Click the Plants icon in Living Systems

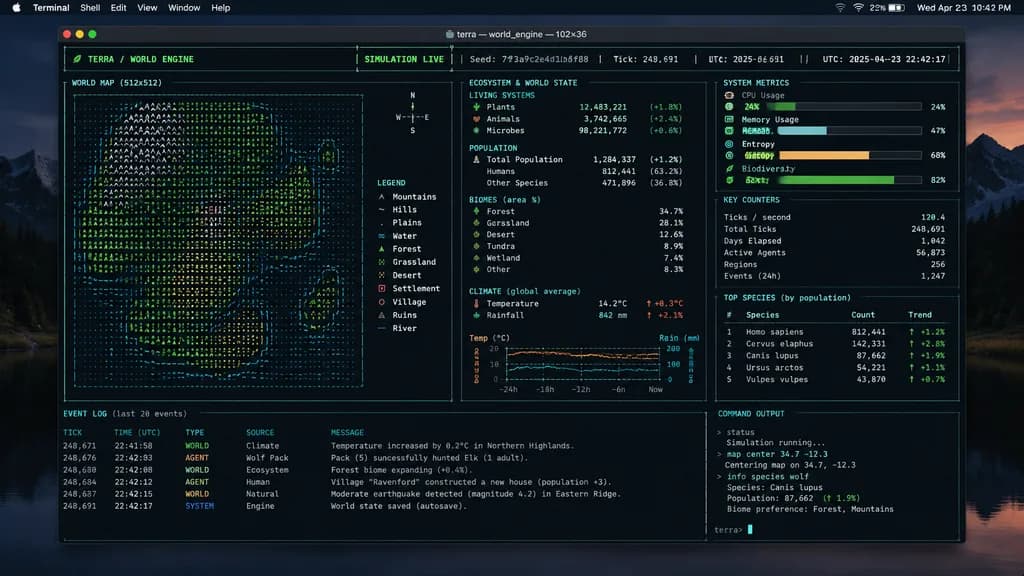click(x=476, y=107)
